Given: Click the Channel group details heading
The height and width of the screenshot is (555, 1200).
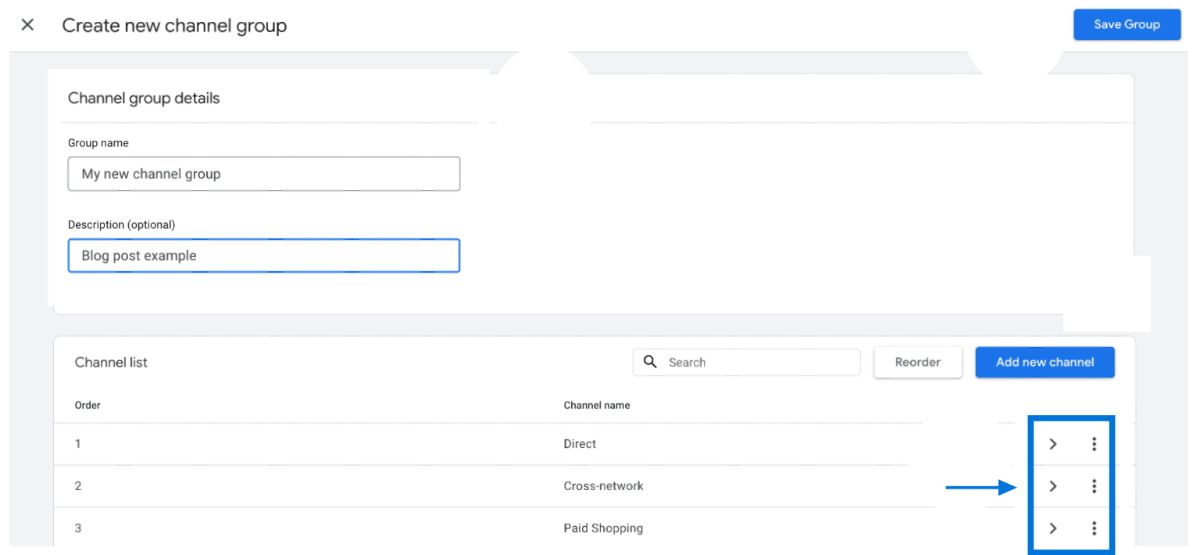Looking at the screenshot, I should point(144,98).
